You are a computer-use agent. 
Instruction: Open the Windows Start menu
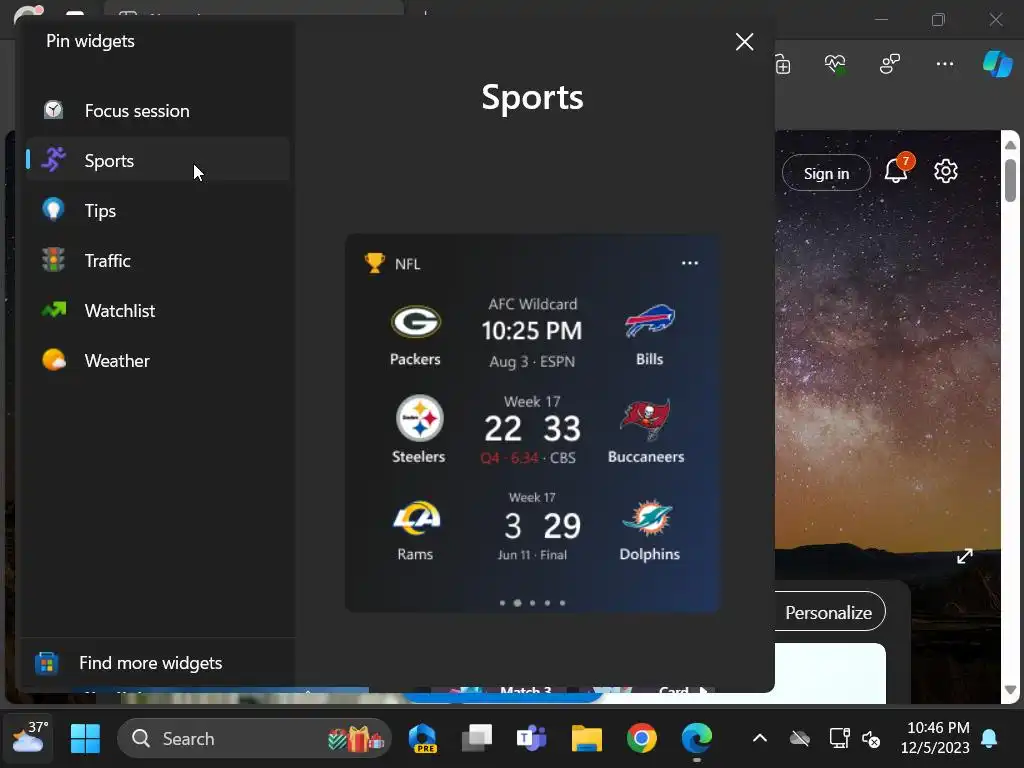point(85,739)
